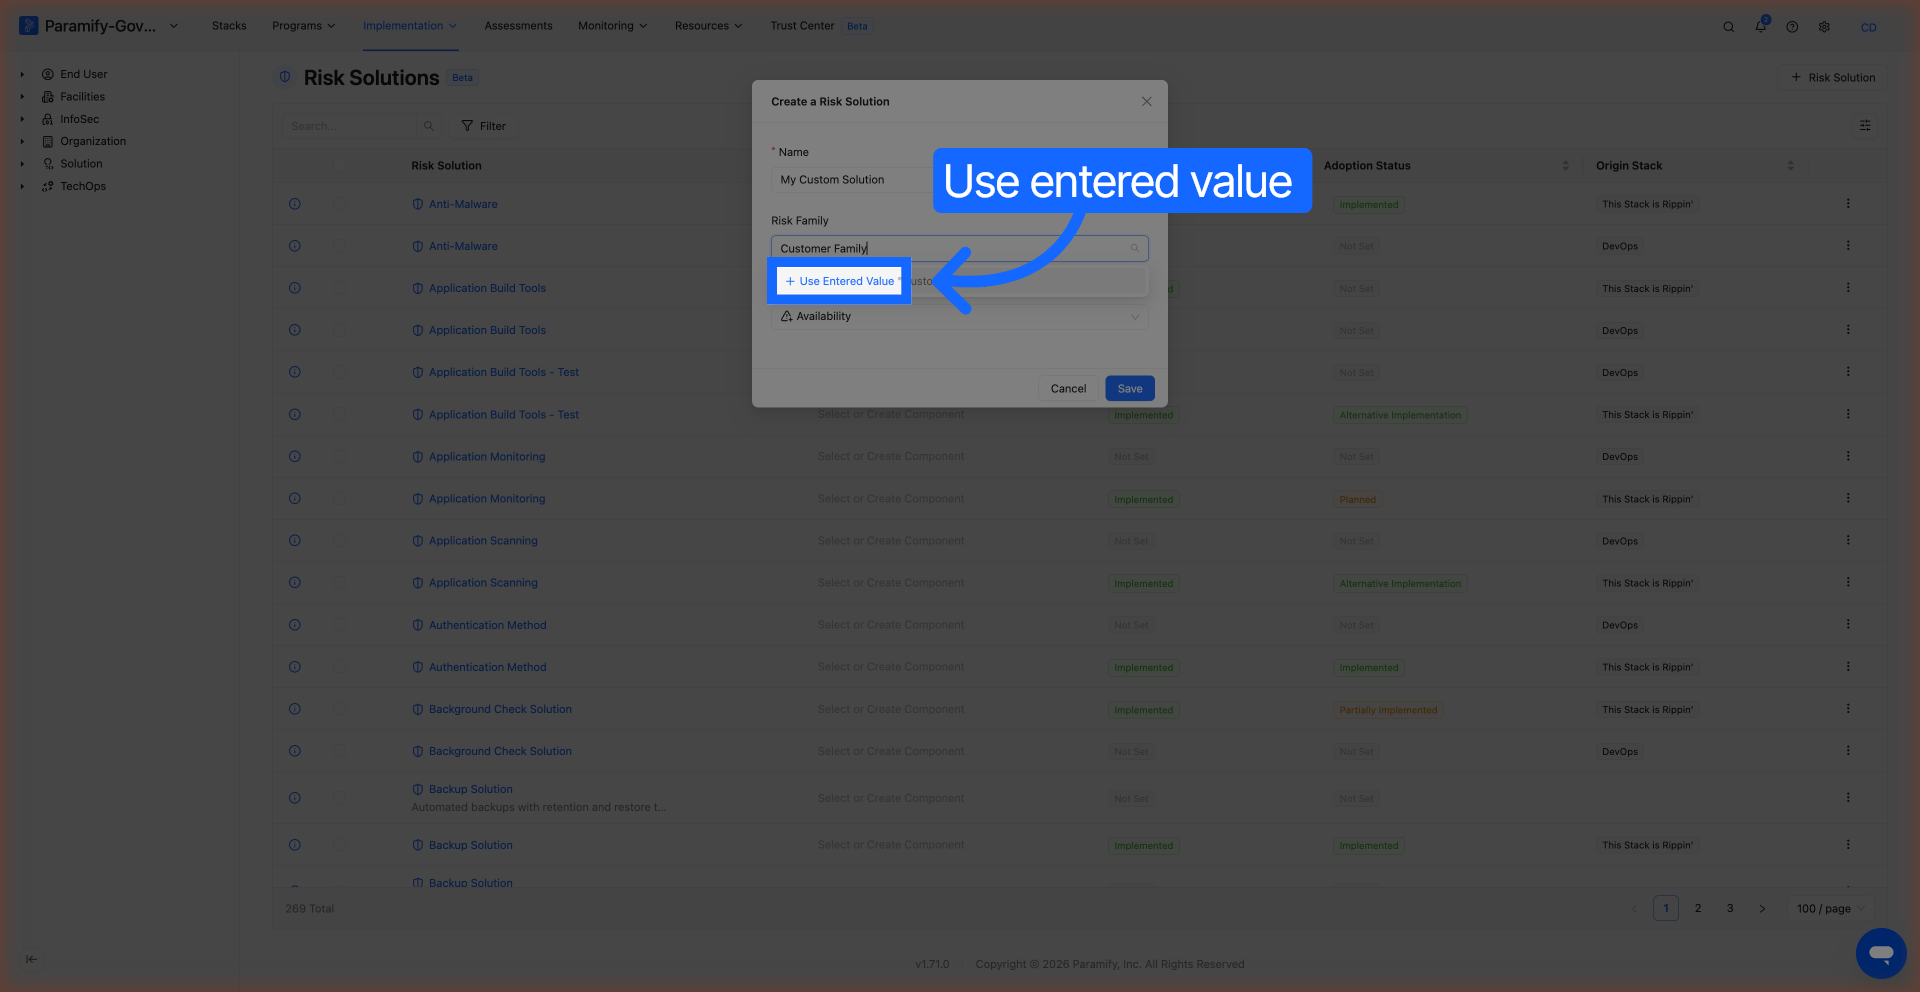1920x992 pixels.
Task: Open the help question icon
Action: (1792, 27)
